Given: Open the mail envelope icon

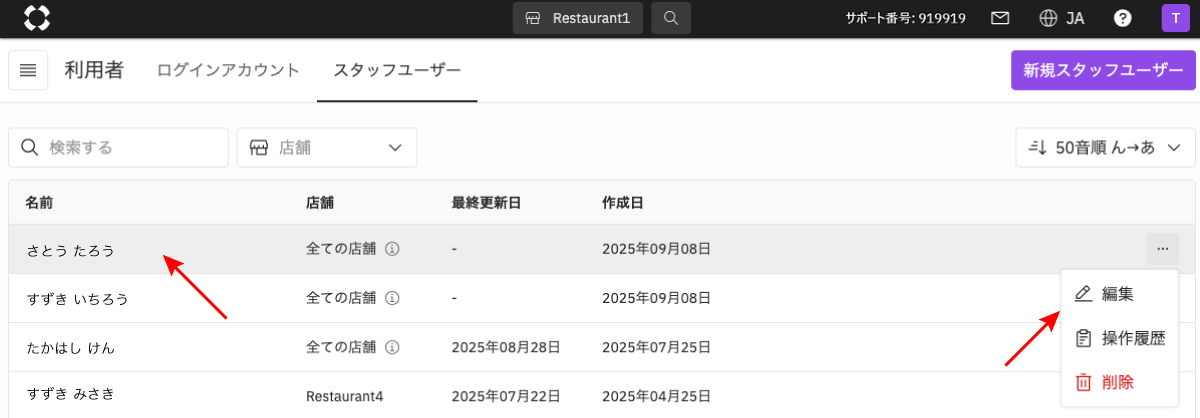Looking at the screenshot, I should coord(999,18).
